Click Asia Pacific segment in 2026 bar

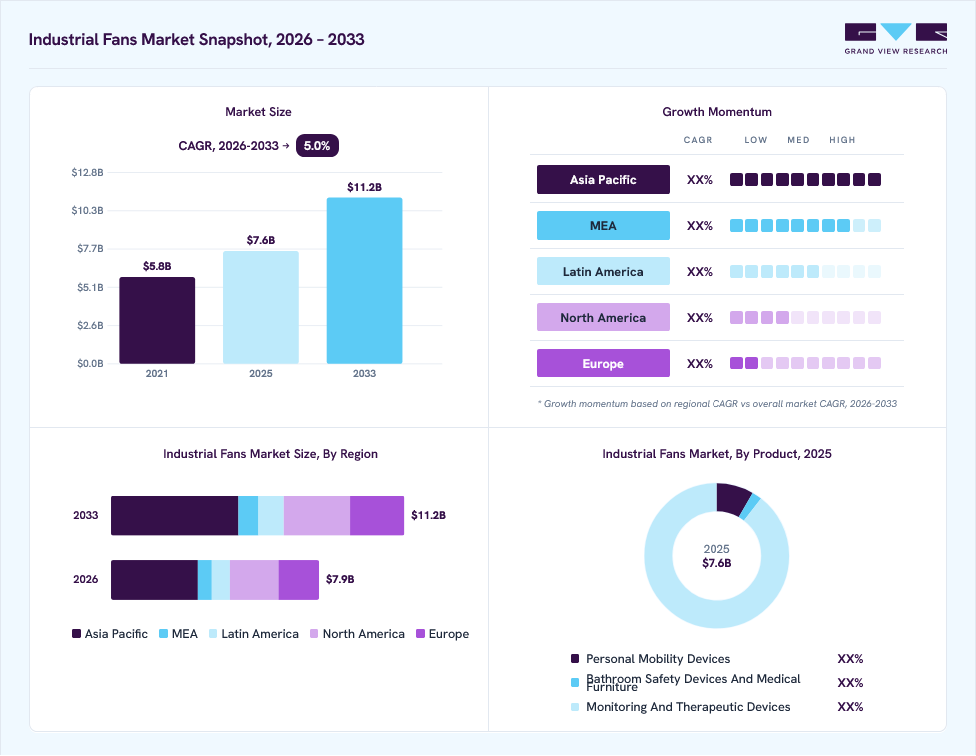tap(154, 580)
